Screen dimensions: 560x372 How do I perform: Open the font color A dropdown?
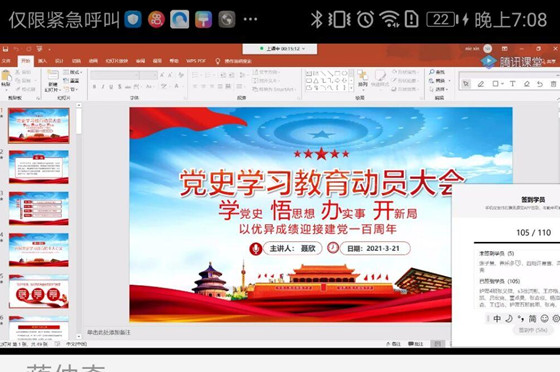point(178,86)
